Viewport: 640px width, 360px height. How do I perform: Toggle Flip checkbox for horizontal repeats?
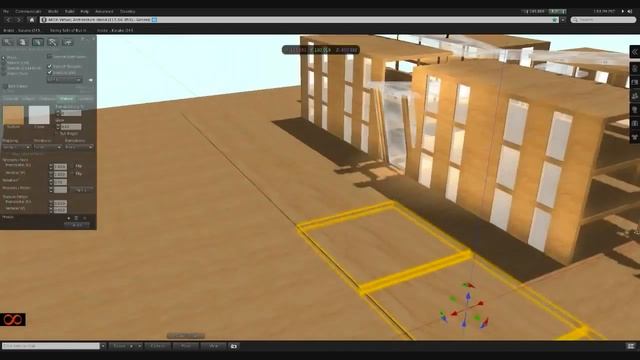point(72,166)
